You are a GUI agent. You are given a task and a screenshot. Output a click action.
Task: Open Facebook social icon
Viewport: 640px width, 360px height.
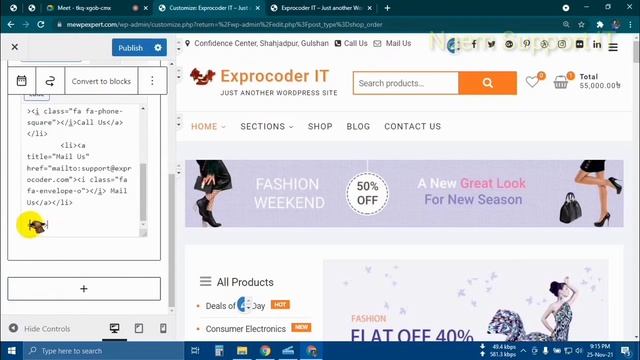474,44
